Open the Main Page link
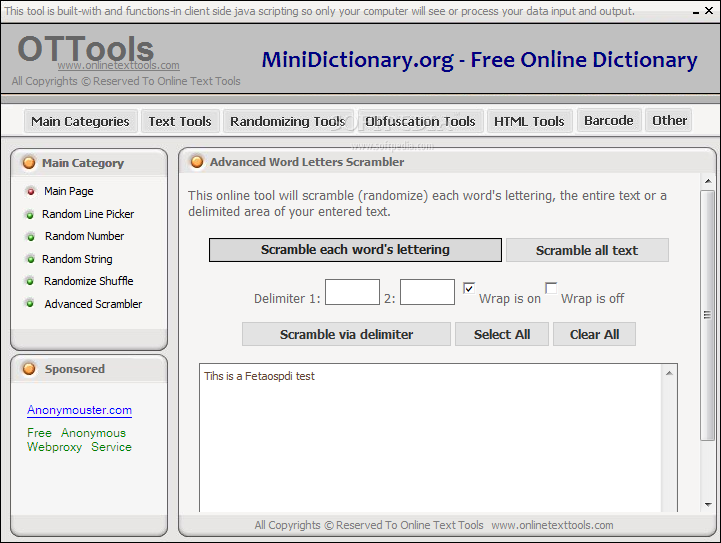Screen dimensions: 721x543 (x=69, y=191)
